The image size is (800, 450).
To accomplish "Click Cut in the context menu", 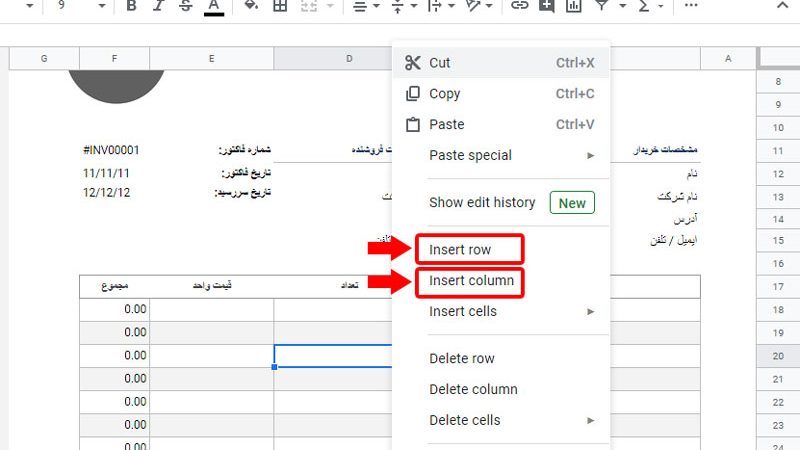I will [440, 63].
